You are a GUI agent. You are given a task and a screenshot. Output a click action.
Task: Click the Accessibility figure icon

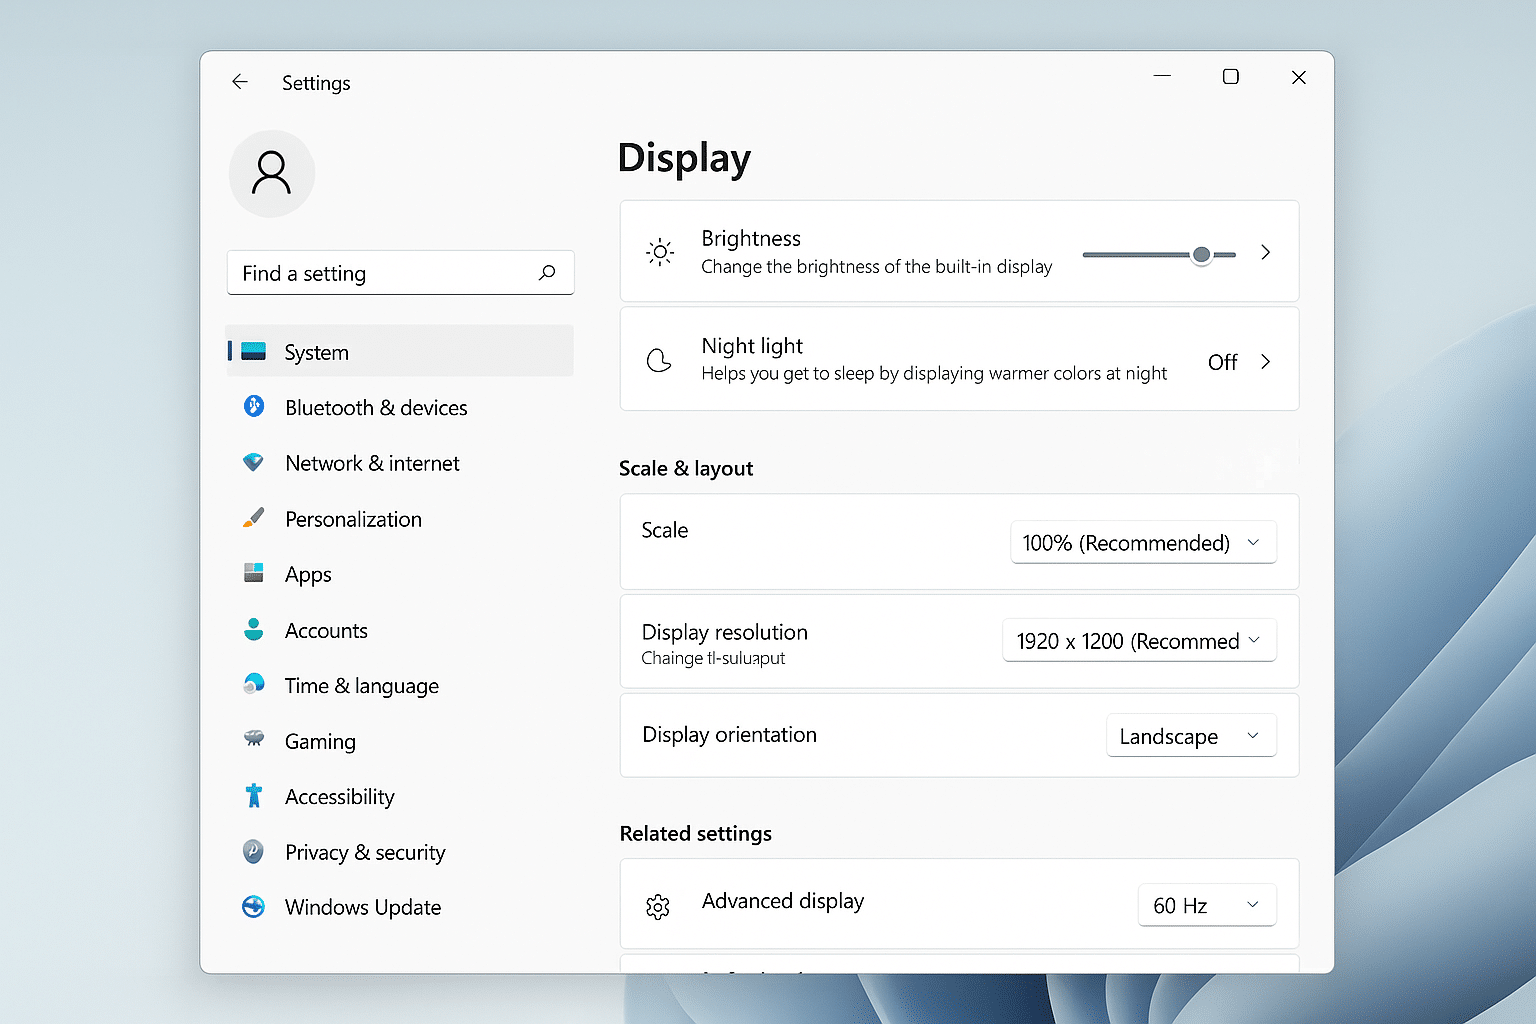pyautogui.click(x=254, y=796)
